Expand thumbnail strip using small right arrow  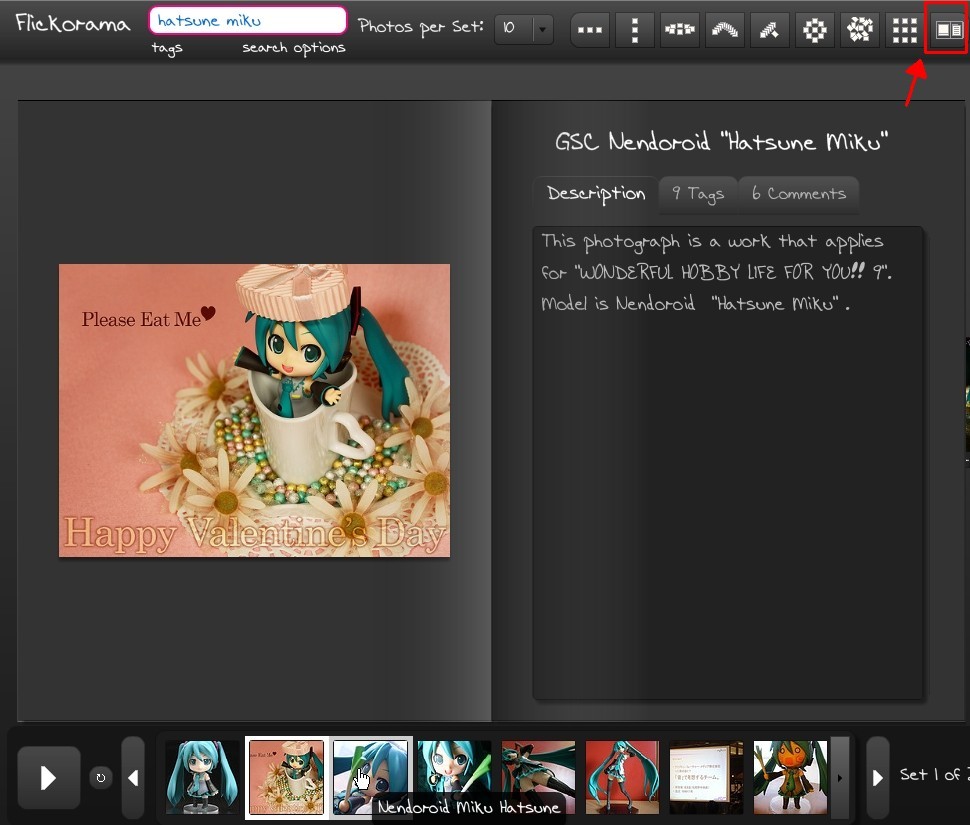coord(839,777)
